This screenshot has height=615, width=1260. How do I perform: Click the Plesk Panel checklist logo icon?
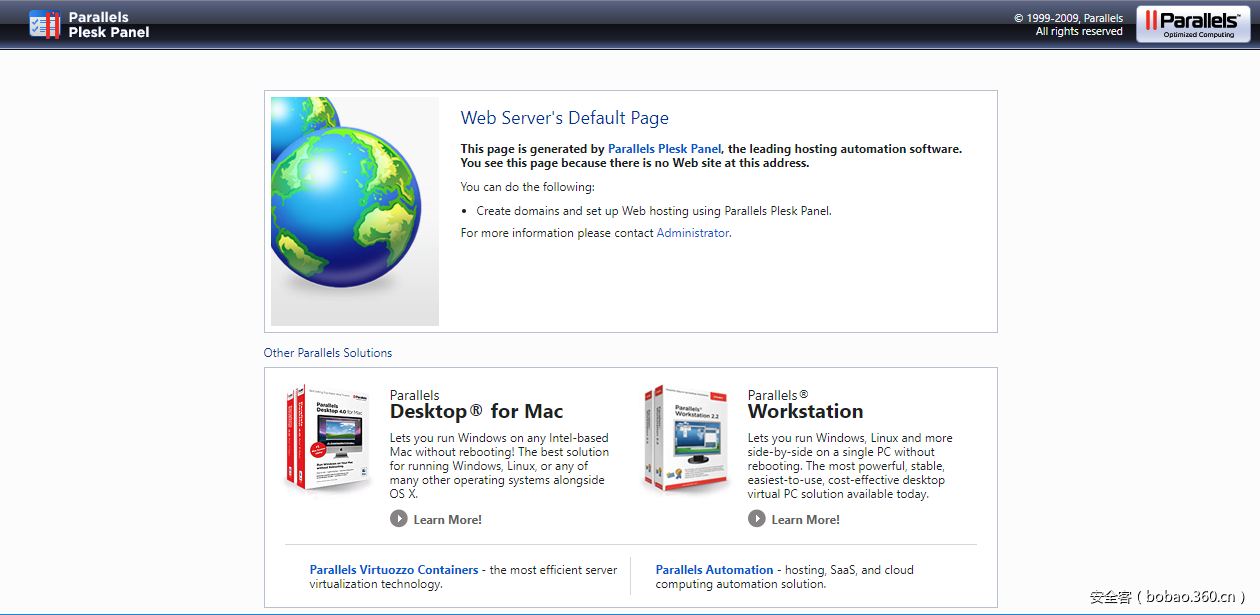(x=45, y=24)
